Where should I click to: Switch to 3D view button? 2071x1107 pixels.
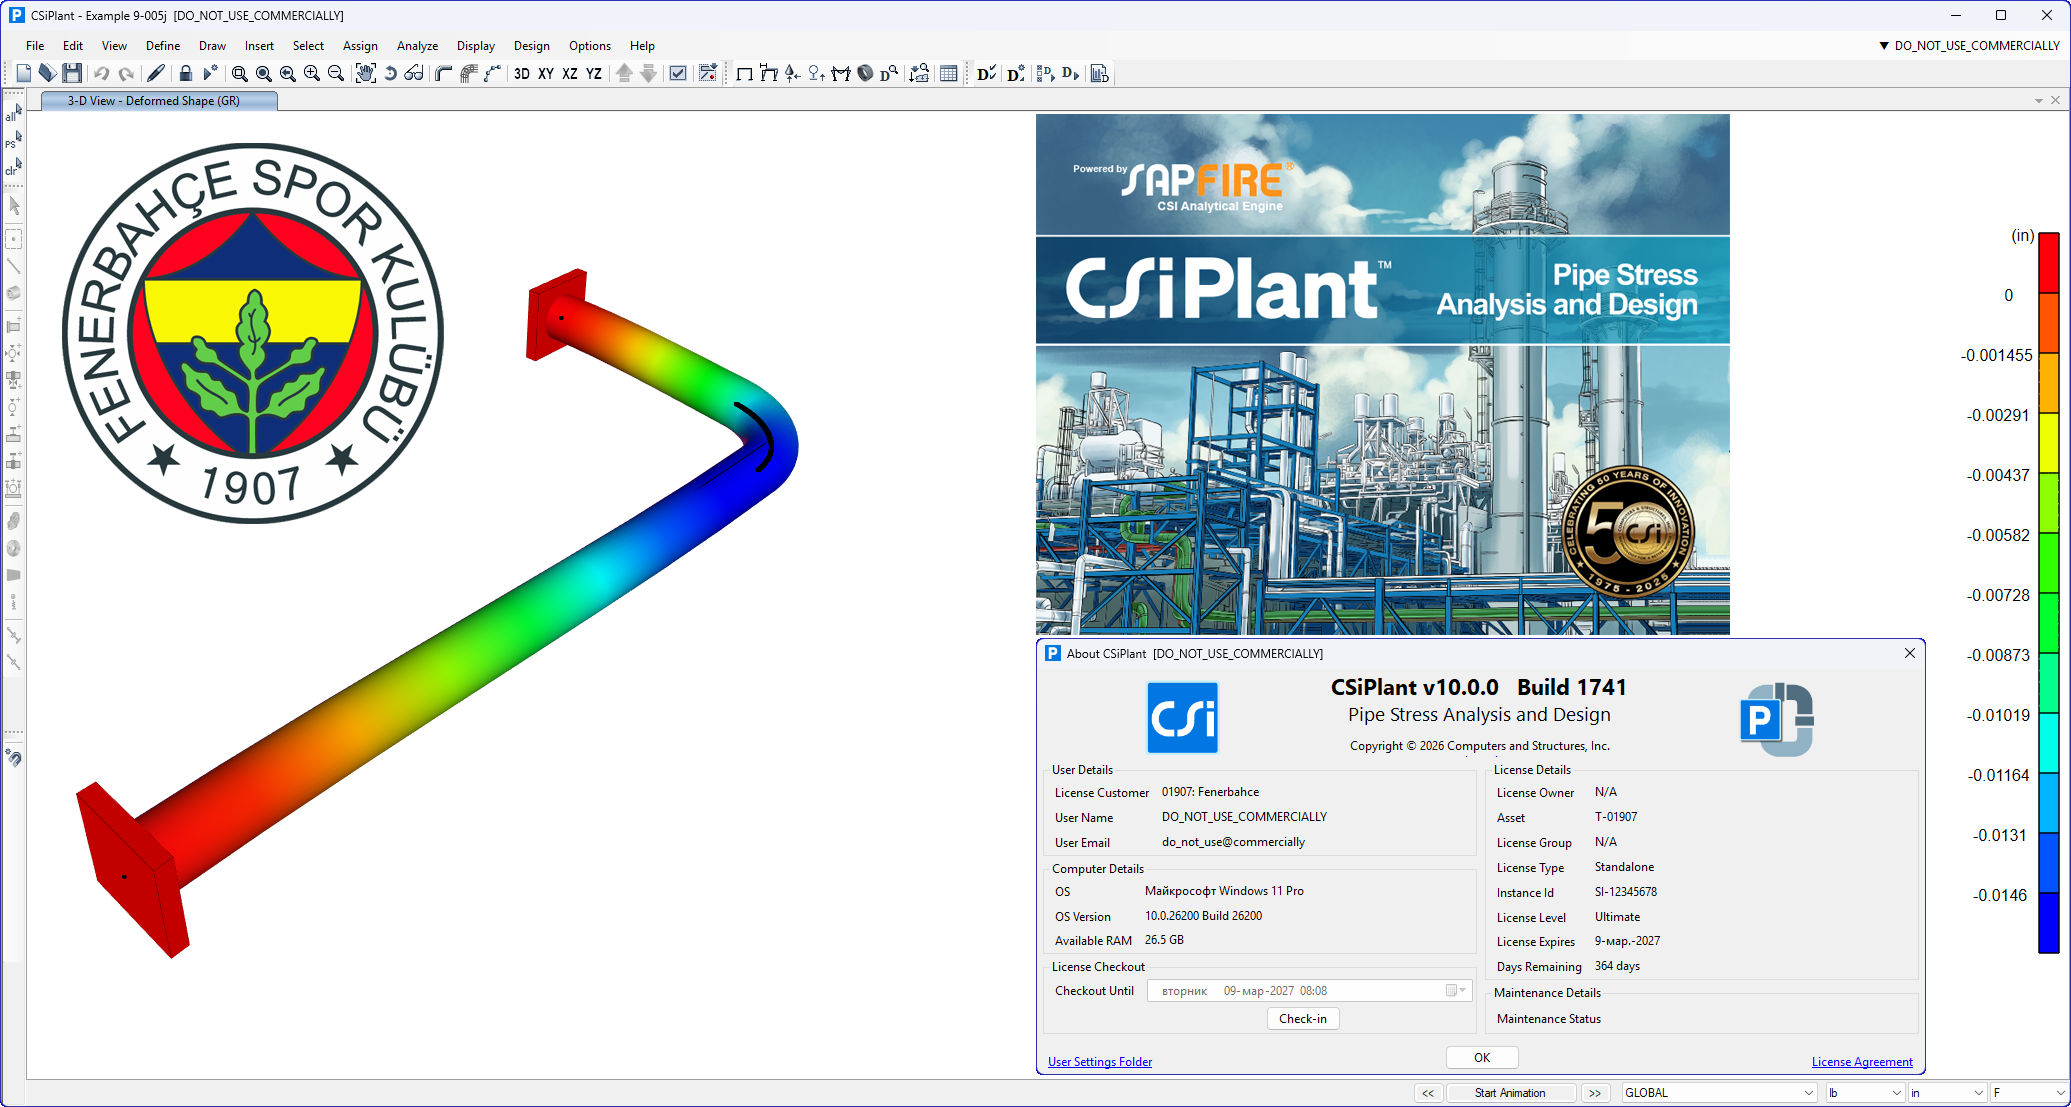point(522,73)
